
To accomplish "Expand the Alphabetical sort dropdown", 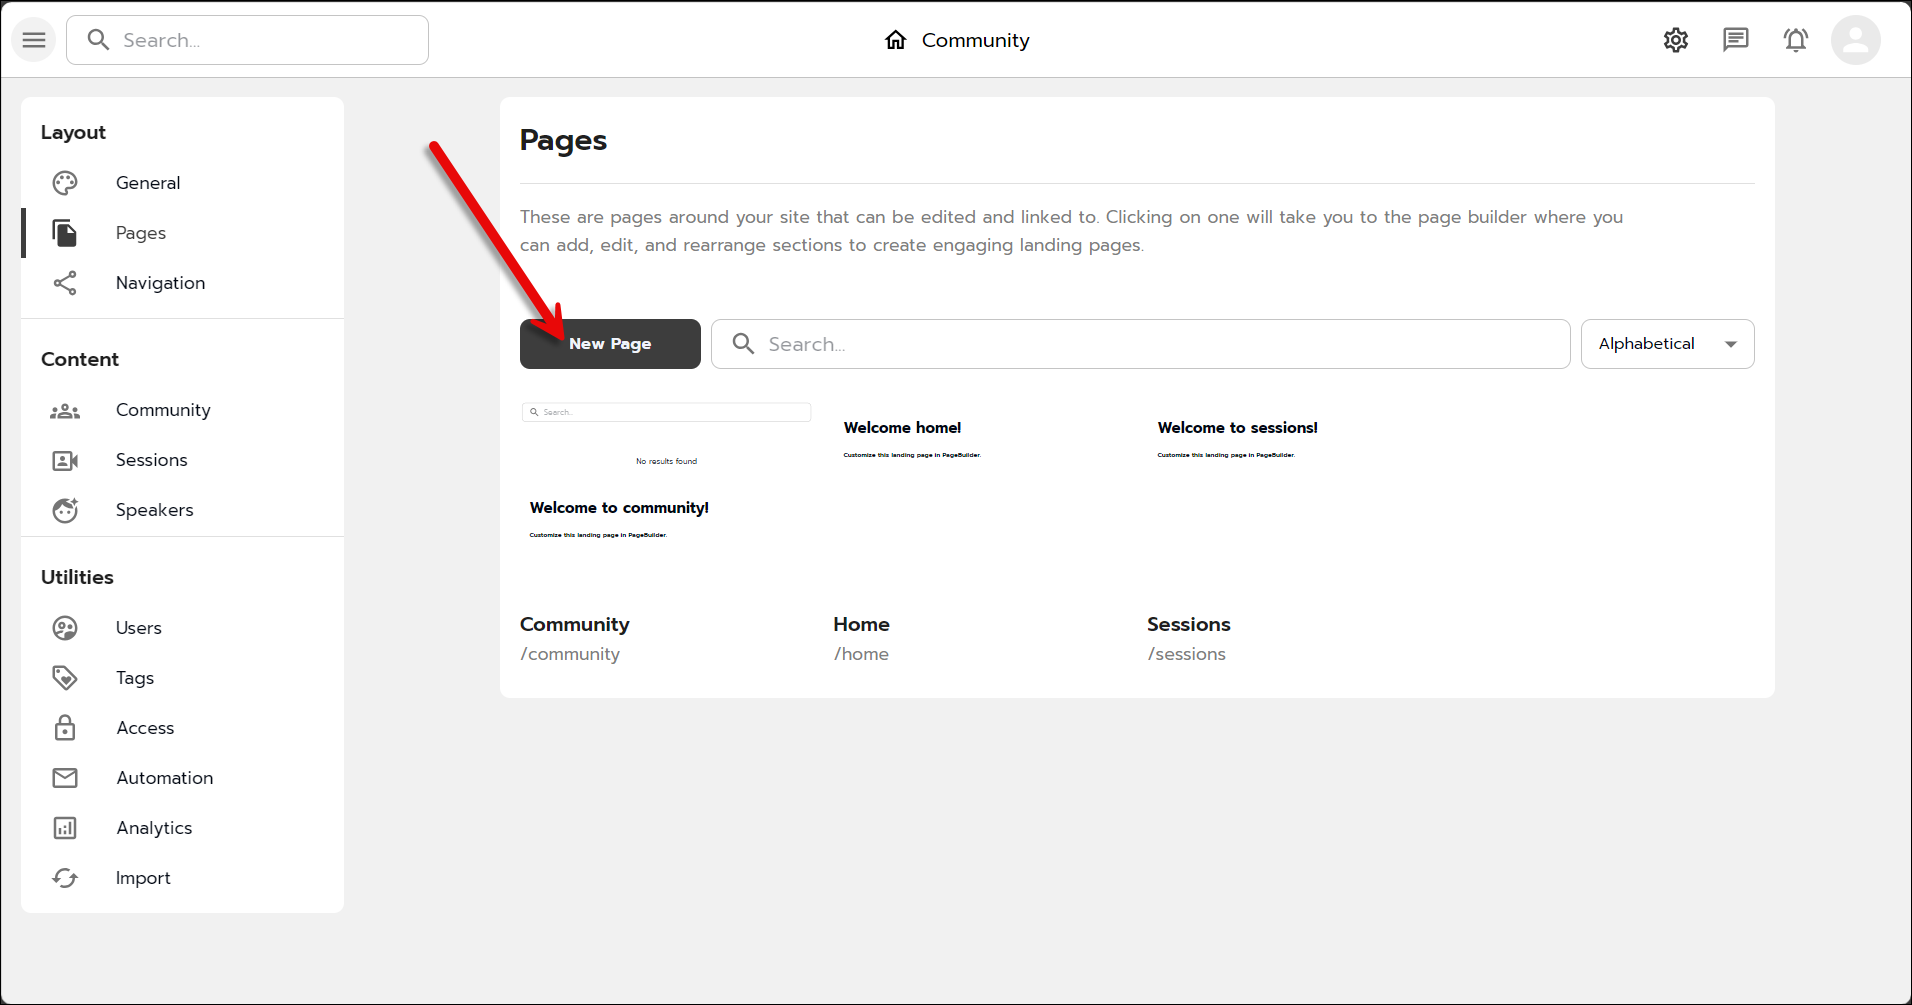I will tap(1667, 344).
